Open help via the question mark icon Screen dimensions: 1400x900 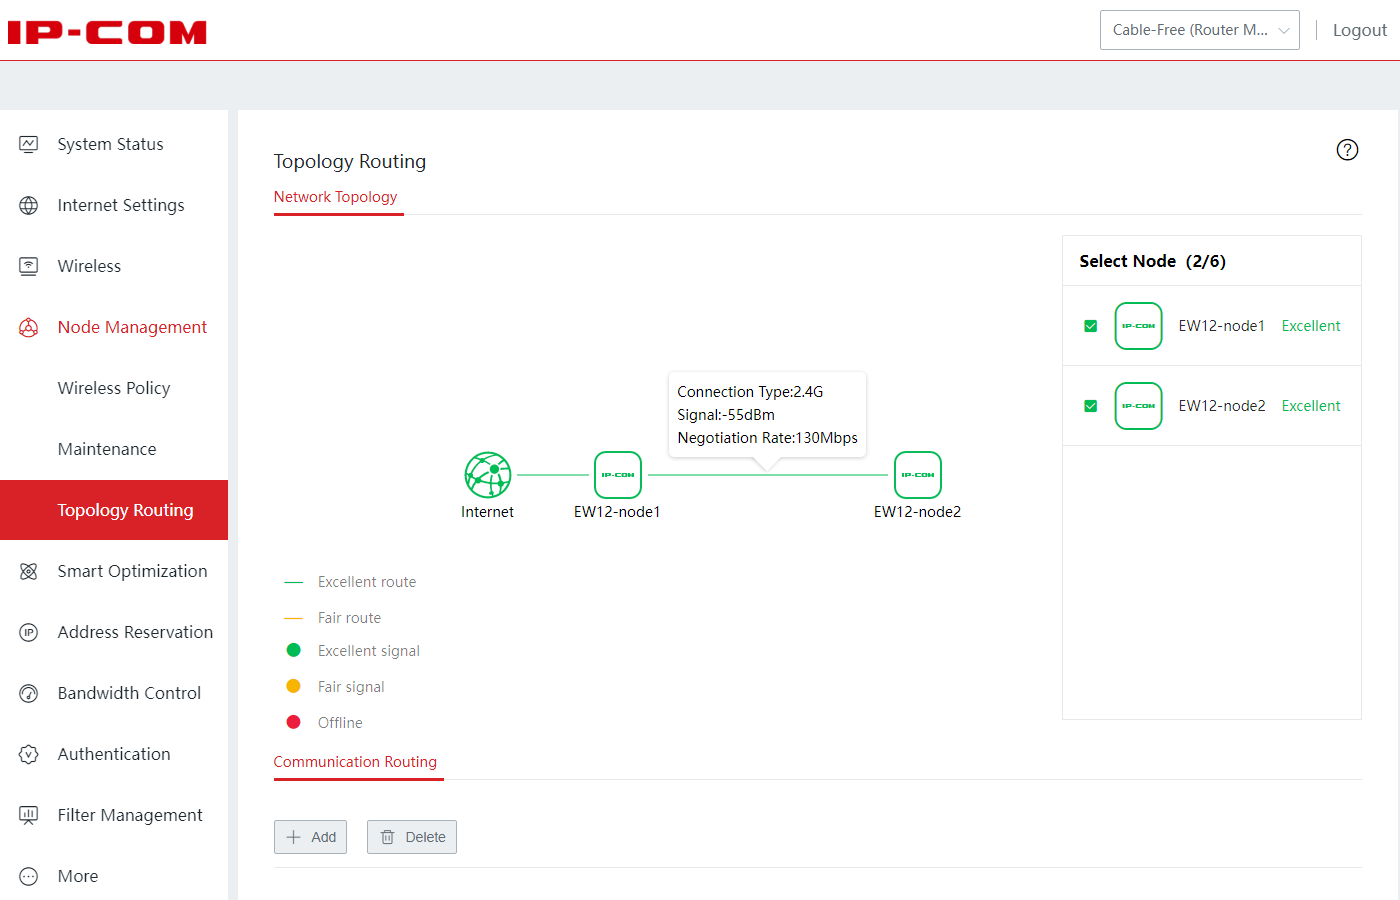[1347, 150]
